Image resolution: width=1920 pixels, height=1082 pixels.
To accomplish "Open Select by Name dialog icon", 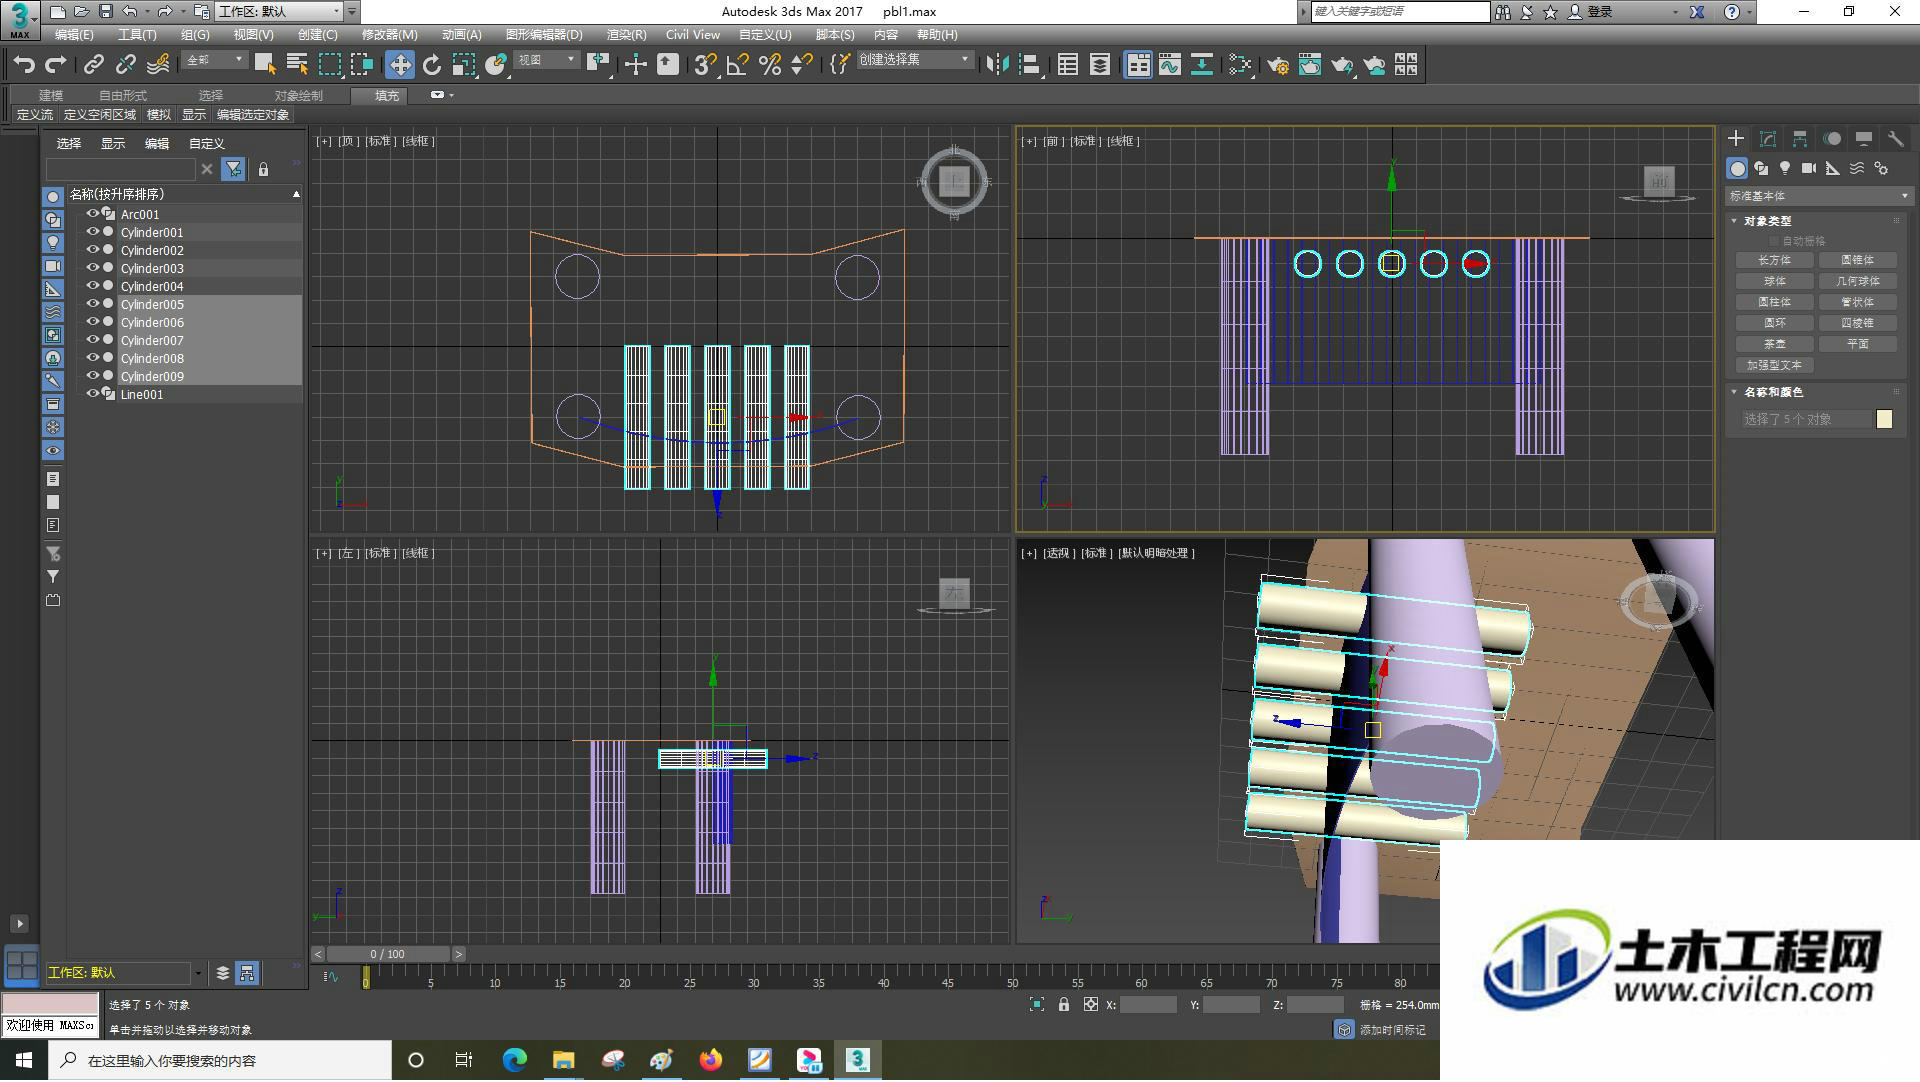I will point(297,65).
